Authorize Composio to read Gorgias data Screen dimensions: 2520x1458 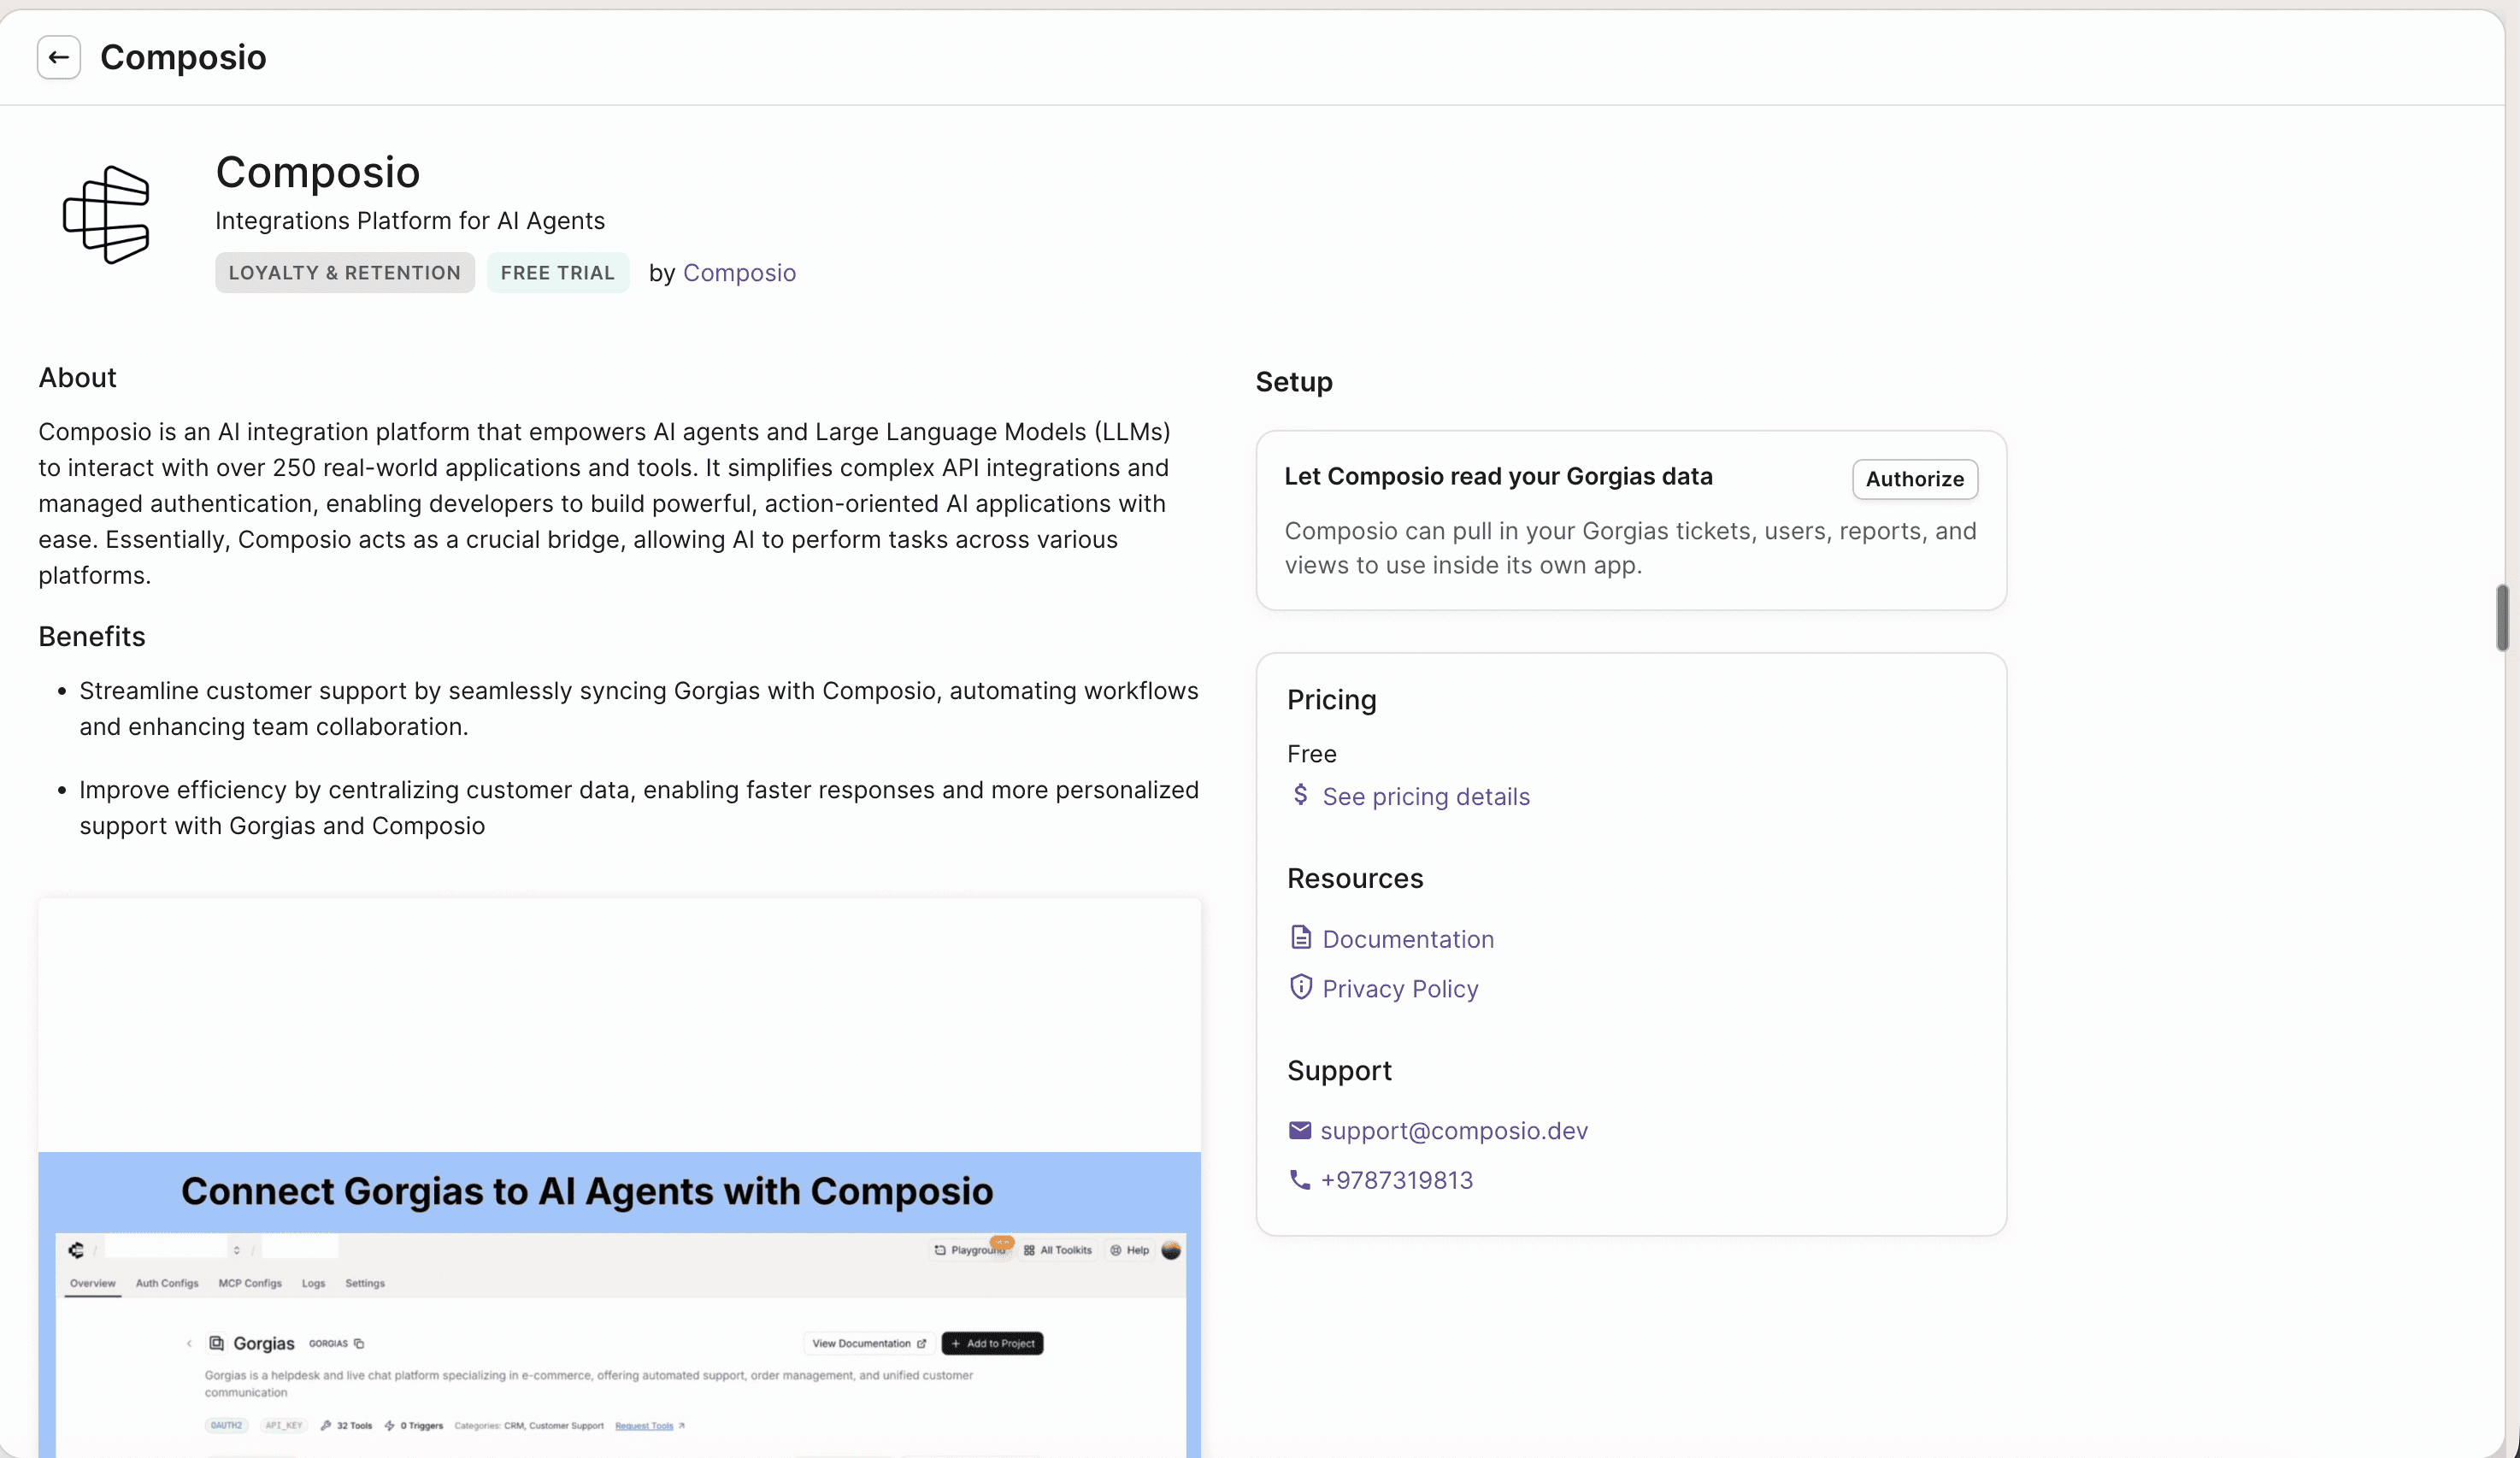coord(1914,479)
